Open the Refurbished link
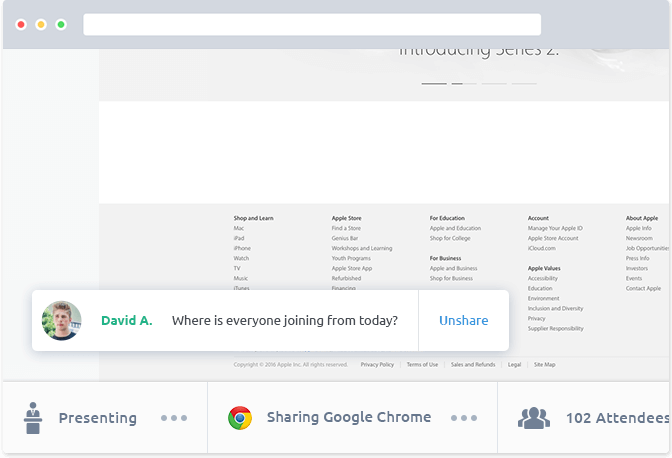Viewport: 672px width, 458px height. click(346, 278)
